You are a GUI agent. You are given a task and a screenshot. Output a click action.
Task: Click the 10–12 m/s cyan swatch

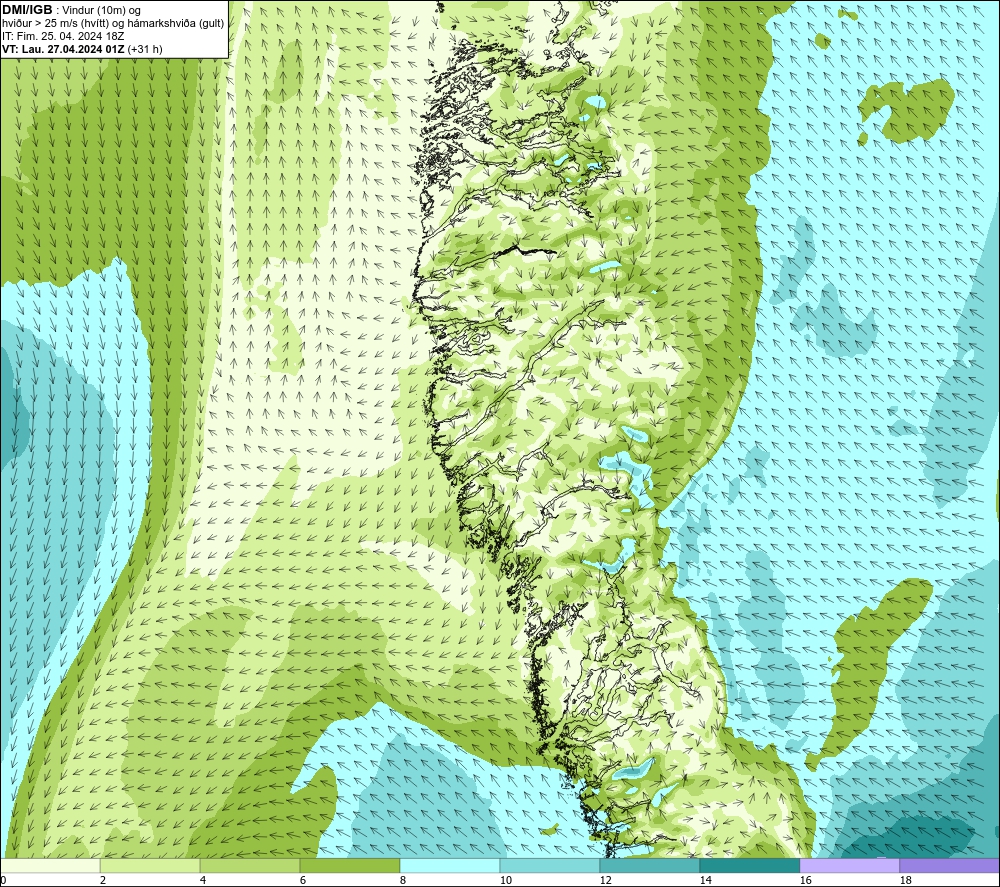pyautogui.click(x=550, y=865)
